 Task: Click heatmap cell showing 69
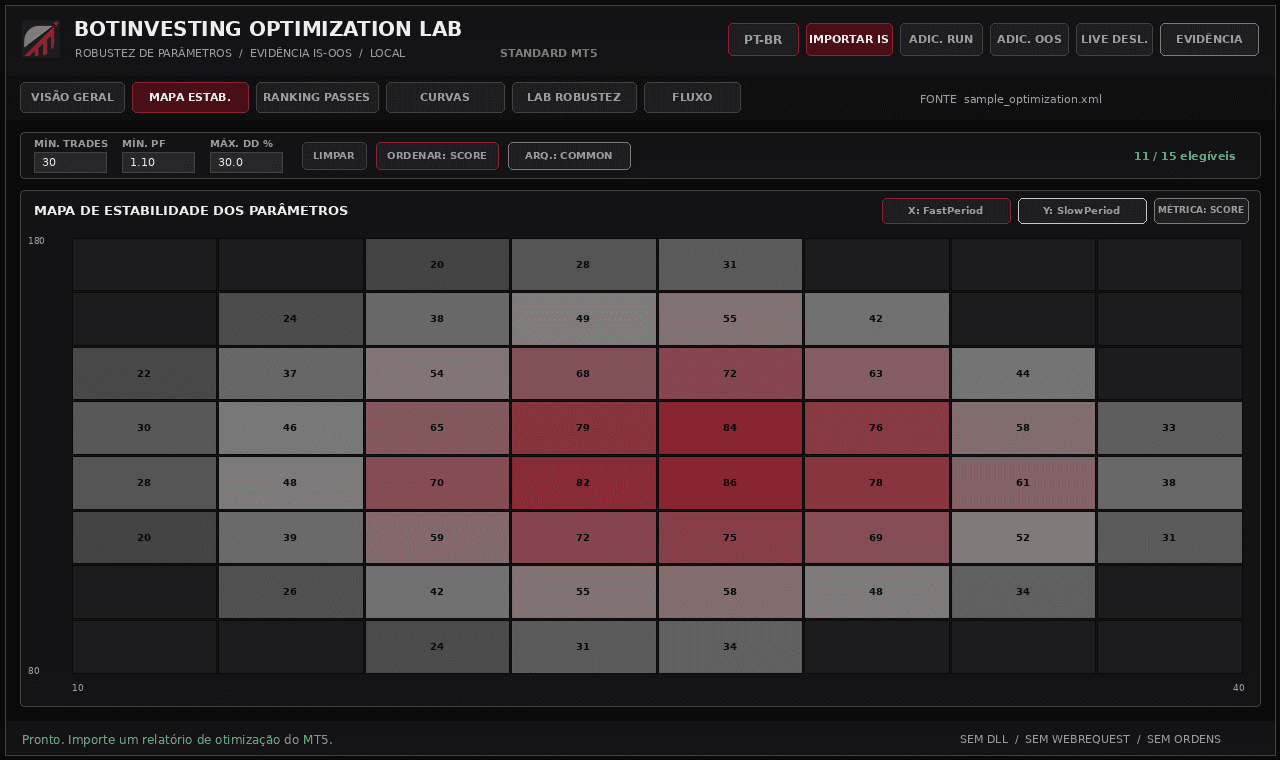(876, 538)
